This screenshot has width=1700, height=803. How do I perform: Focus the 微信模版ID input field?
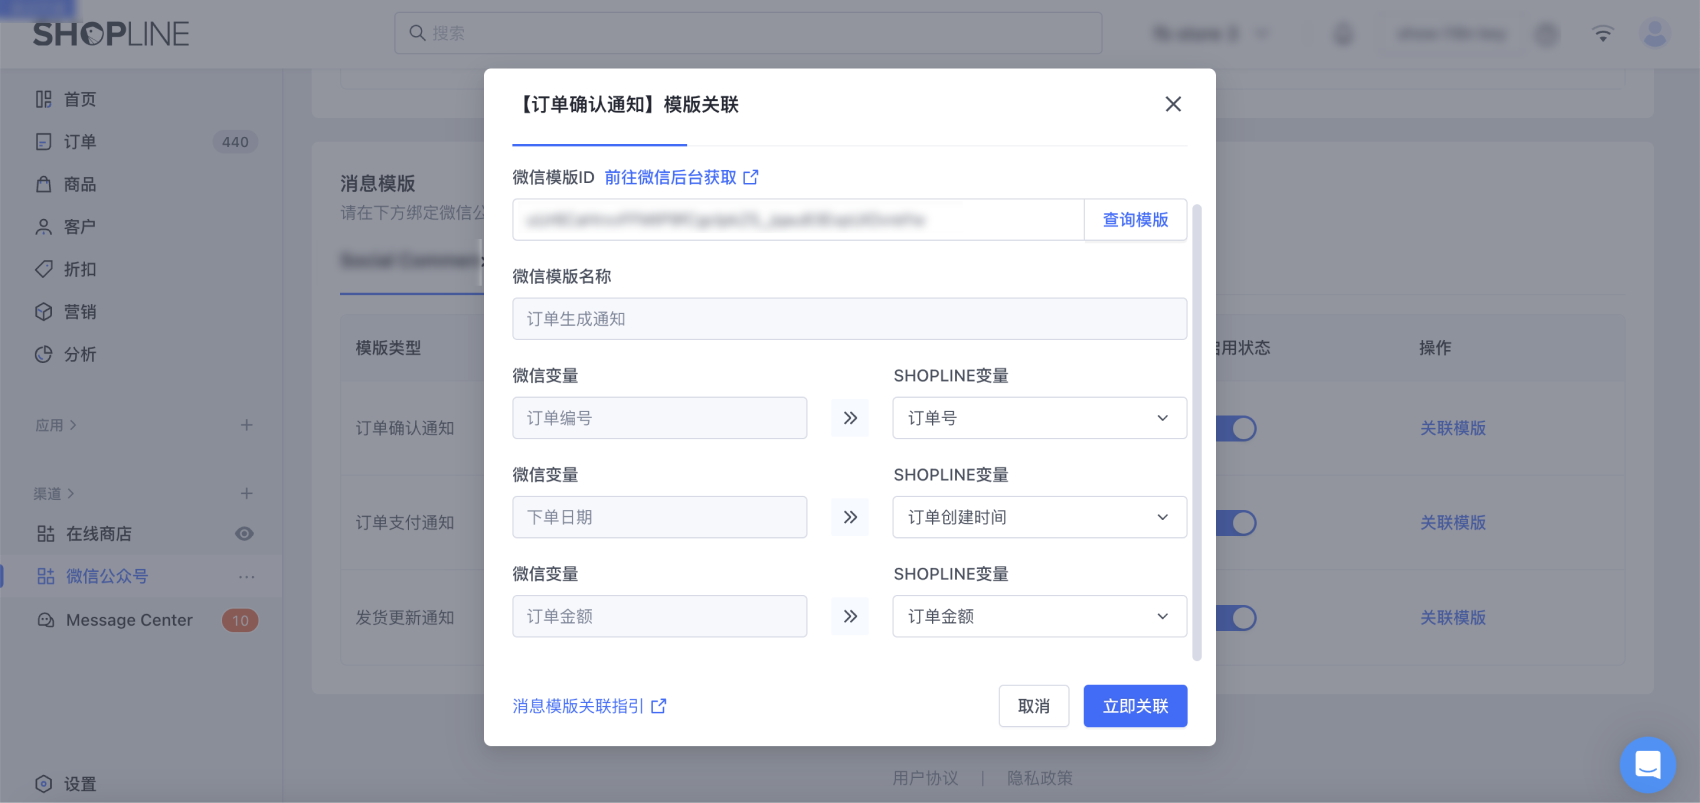[x=798, y=220]
